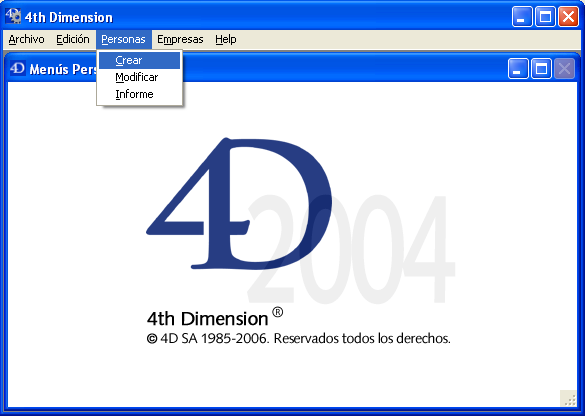Click the large blue 4D logo
Image resolution: width=585 pixels, height=416 pixels.
tap(239, 203)
